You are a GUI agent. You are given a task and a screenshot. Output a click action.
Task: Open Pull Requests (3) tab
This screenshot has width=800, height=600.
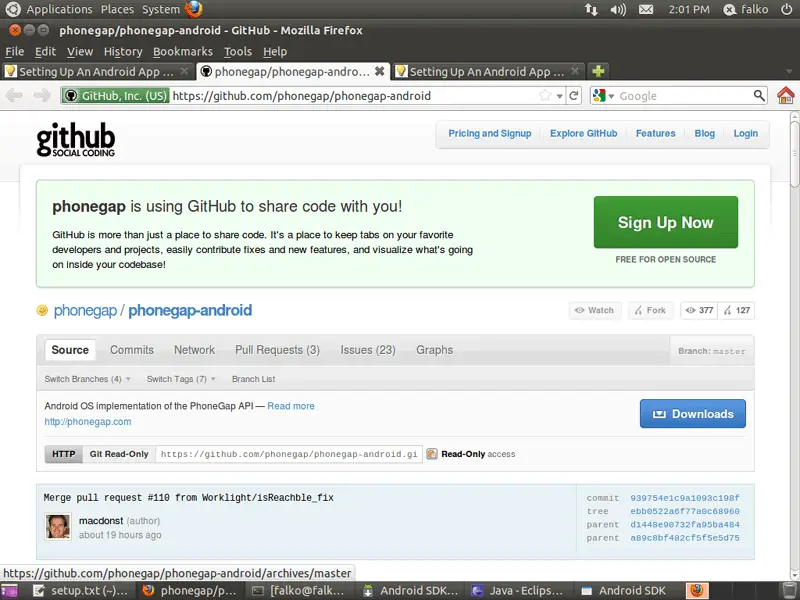pos(277,350)
